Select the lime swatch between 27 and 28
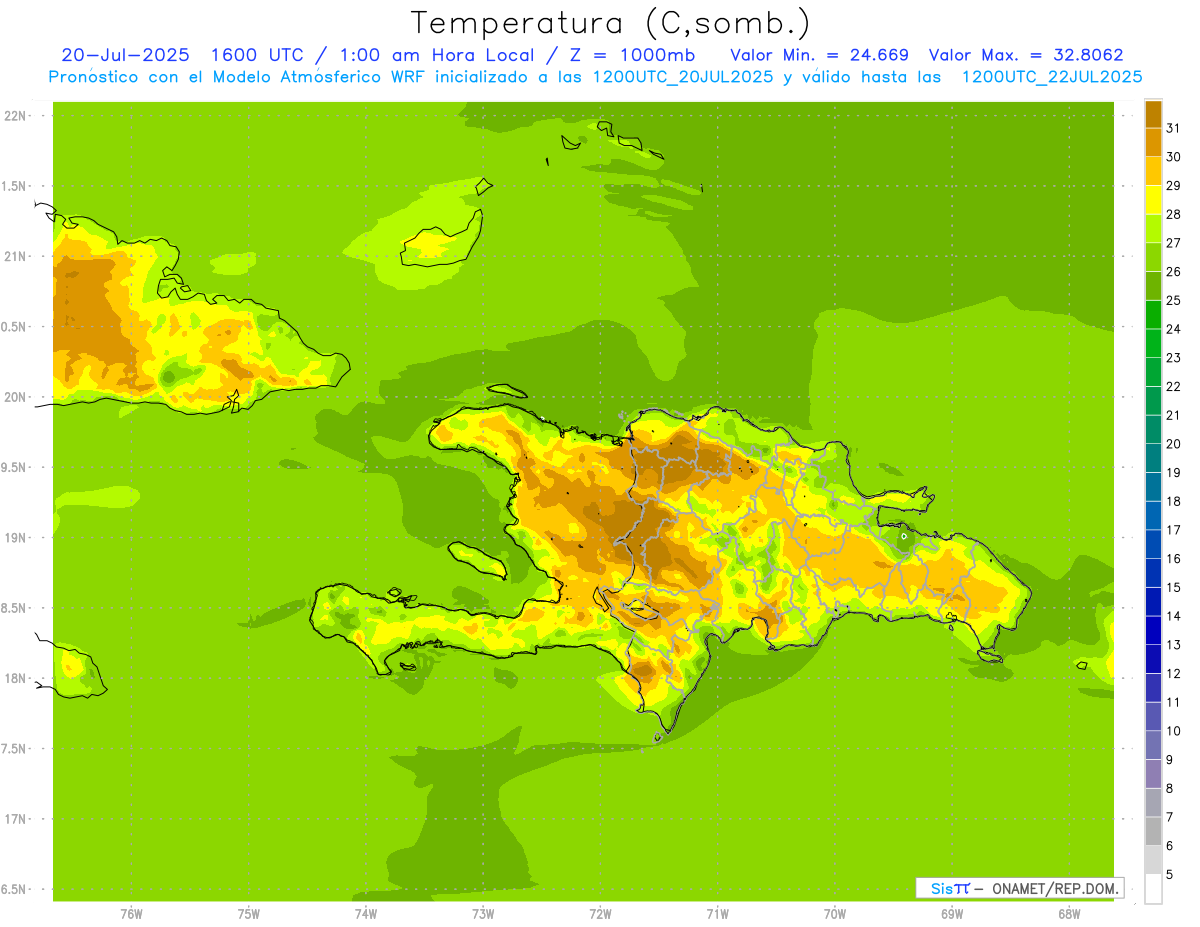 (1153, 229)
